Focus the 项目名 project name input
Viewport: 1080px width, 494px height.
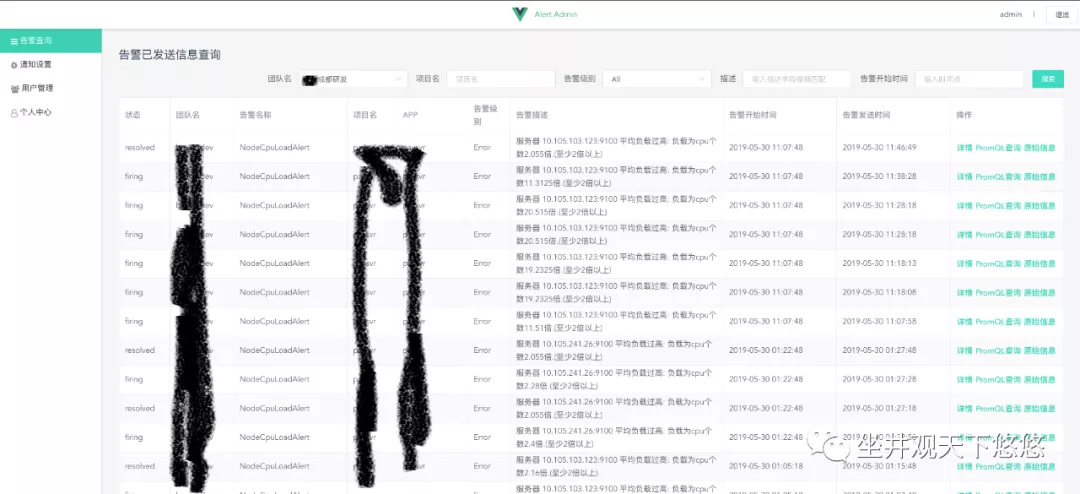(500, 79)
